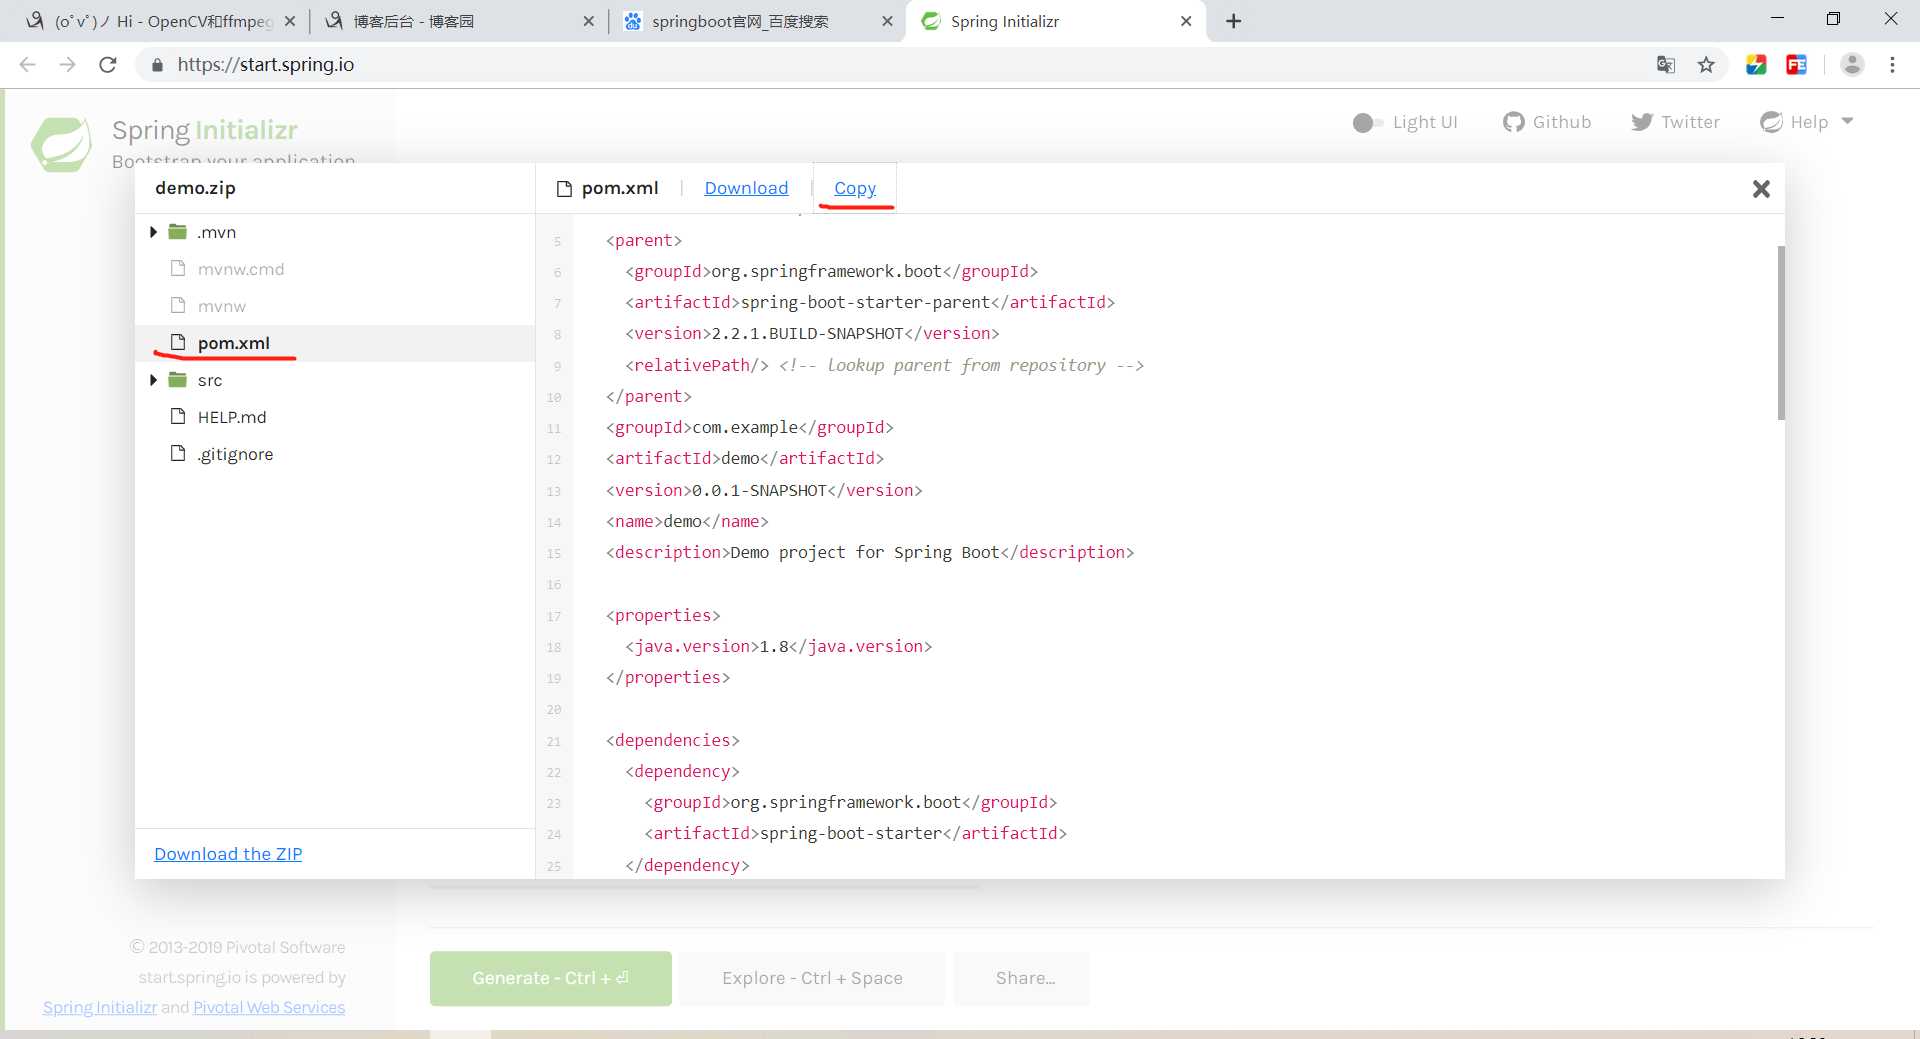Open the Github link in header

pos(1547,122)
